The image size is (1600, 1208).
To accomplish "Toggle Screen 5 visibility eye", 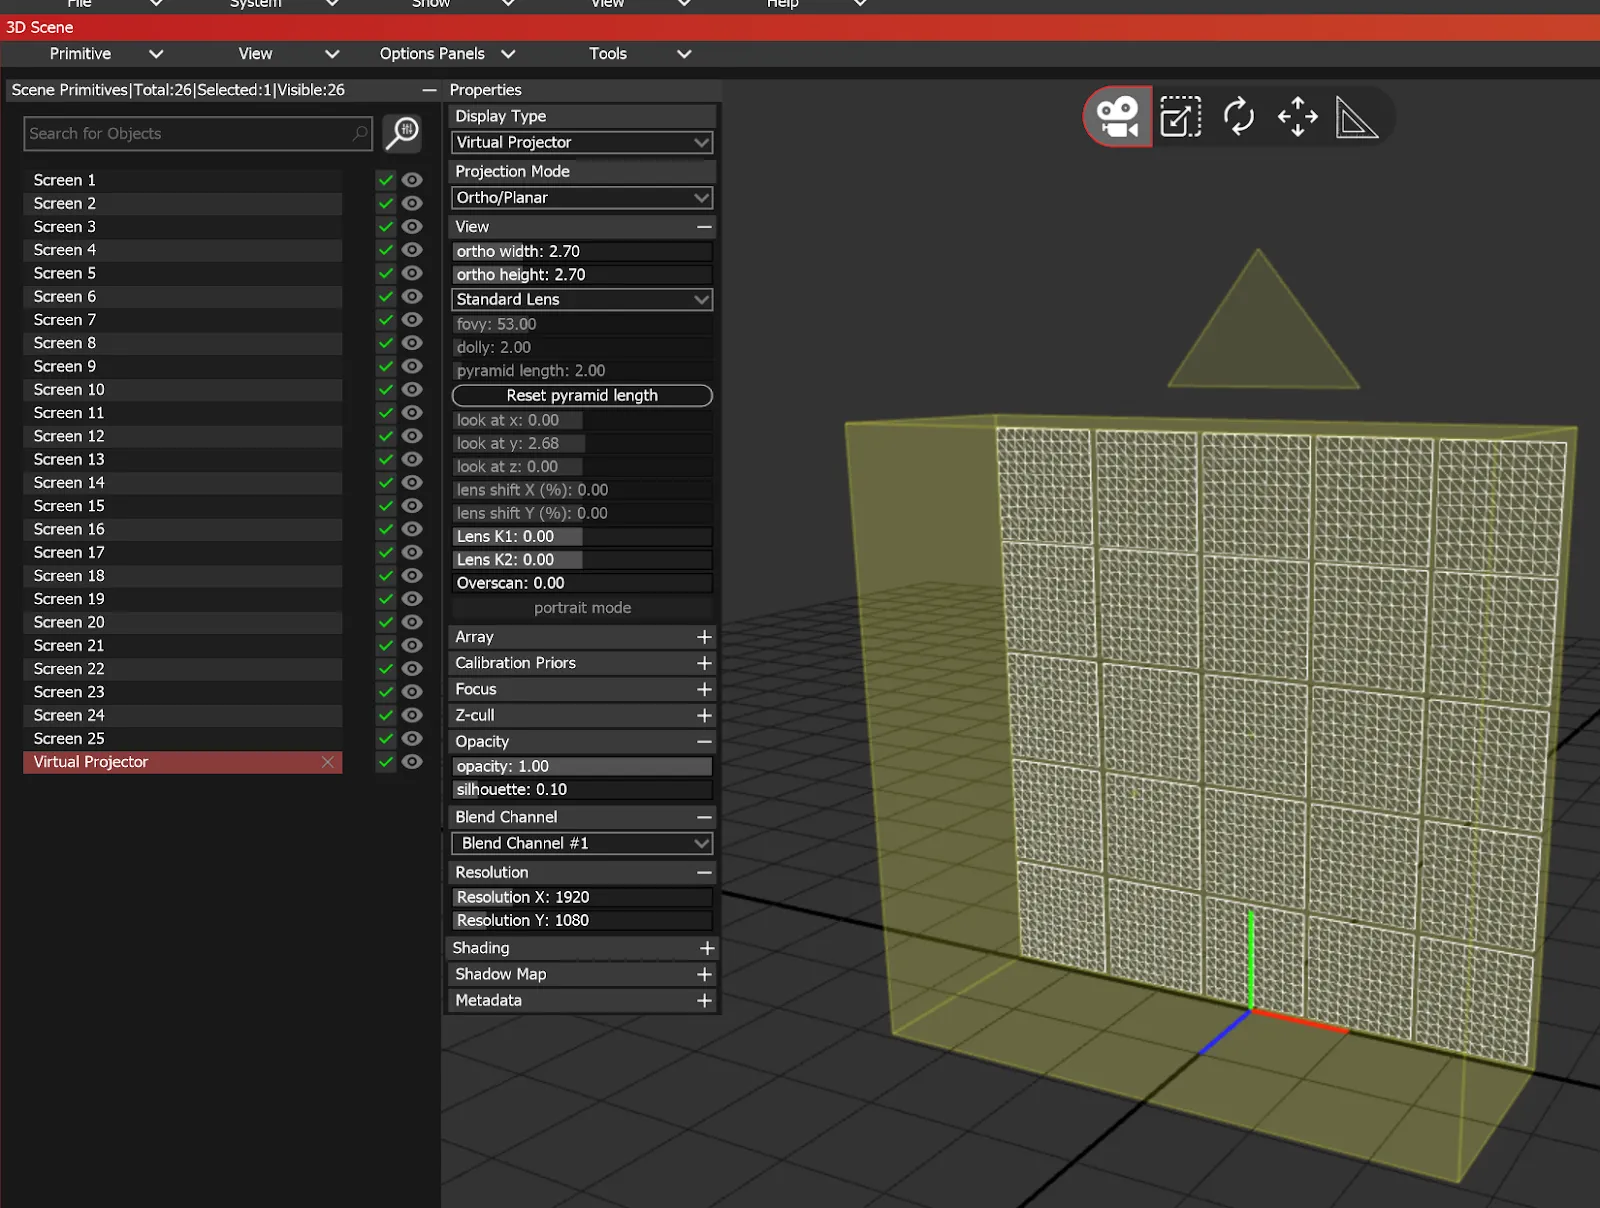I will [412, 273].
